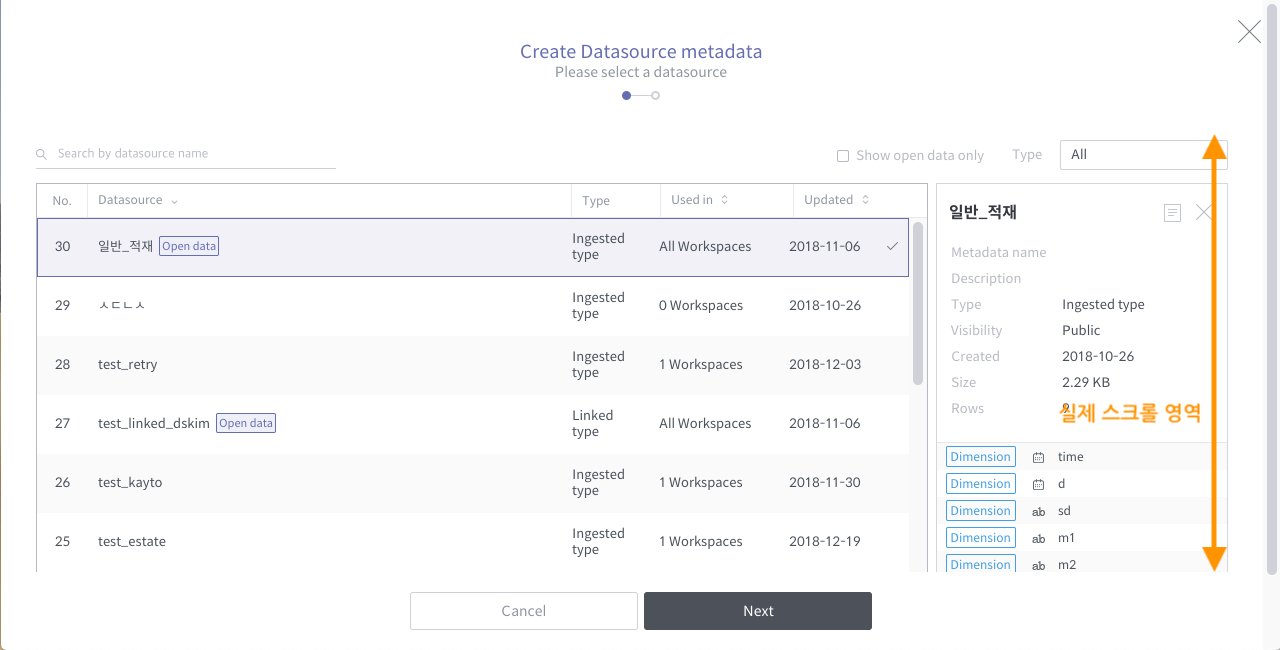Click Open data badge on test_linked_dskim

pos(246,423)
